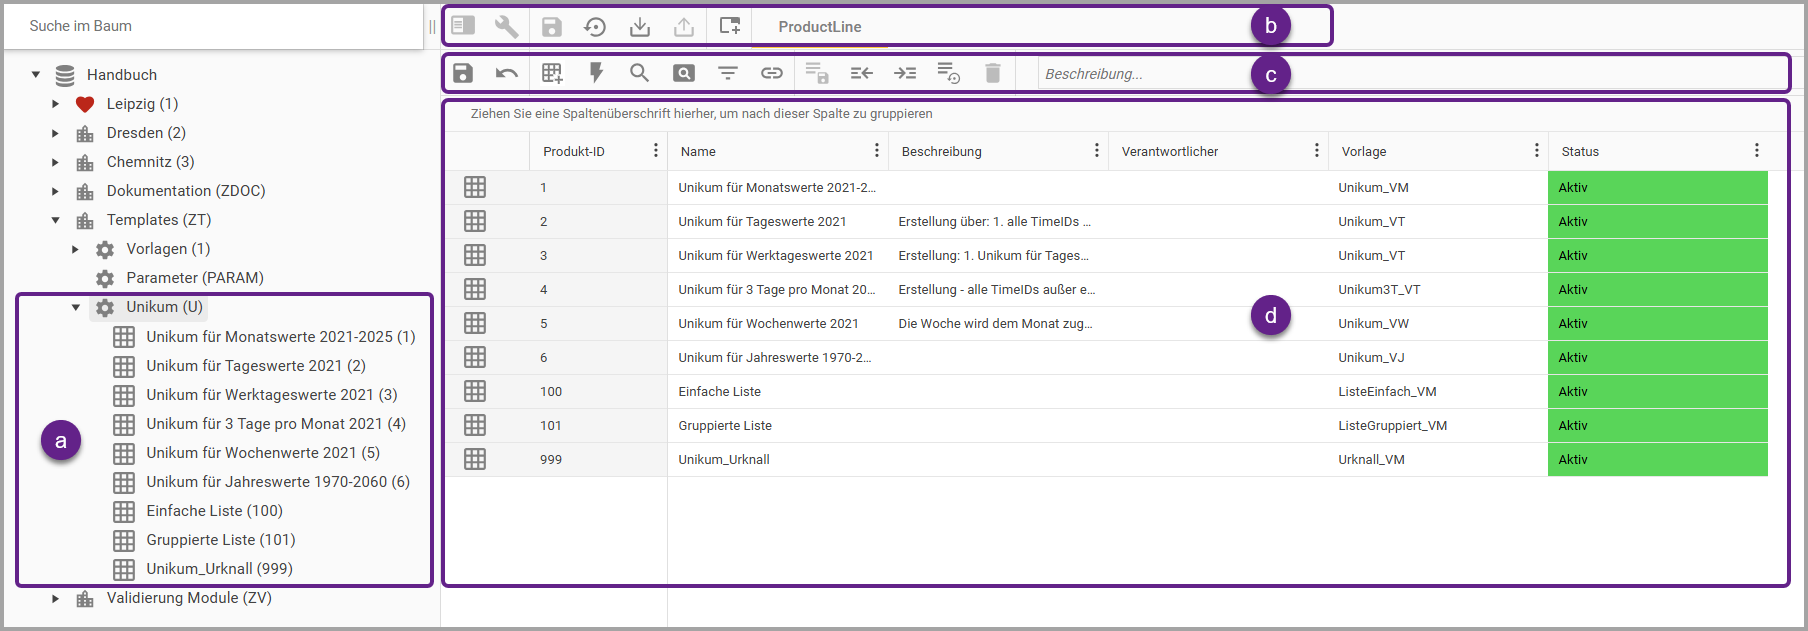Screen dimensions: 1808x631
Task: Click the download icon in top toolbar
Action: 640,27
